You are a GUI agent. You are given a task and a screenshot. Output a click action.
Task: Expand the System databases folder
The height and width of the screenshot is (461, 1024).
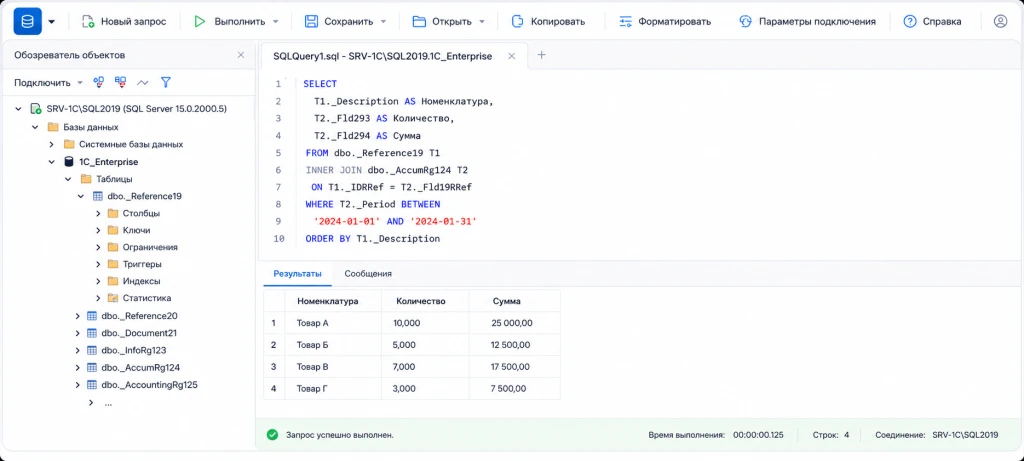(x=52, y=144)
